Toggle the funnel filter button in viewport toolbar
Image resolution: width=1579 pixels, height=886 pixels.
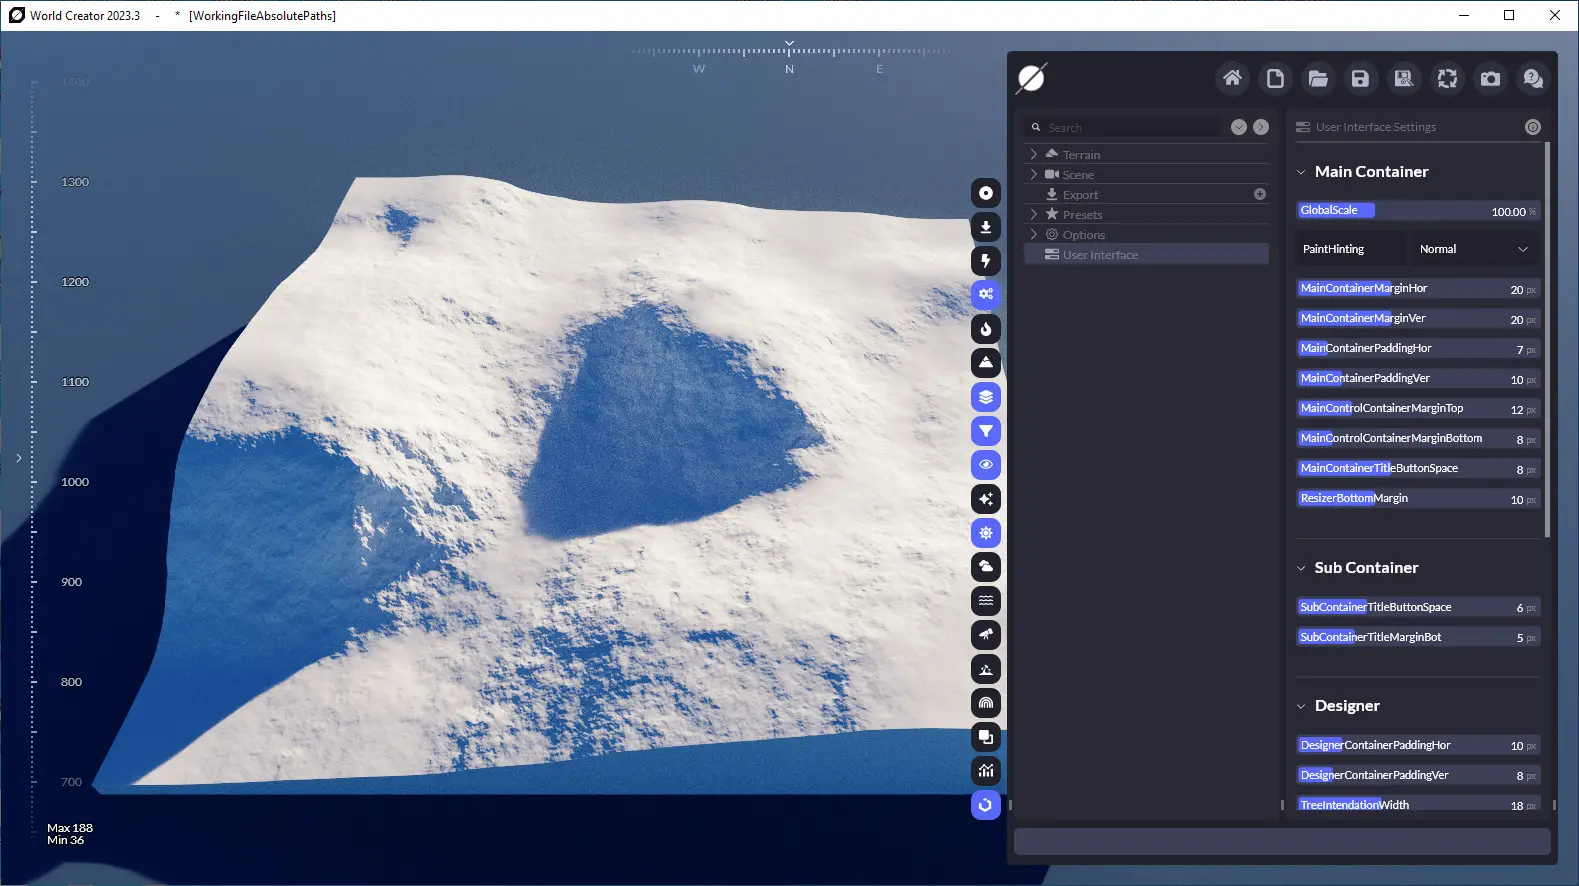point(986,431)
